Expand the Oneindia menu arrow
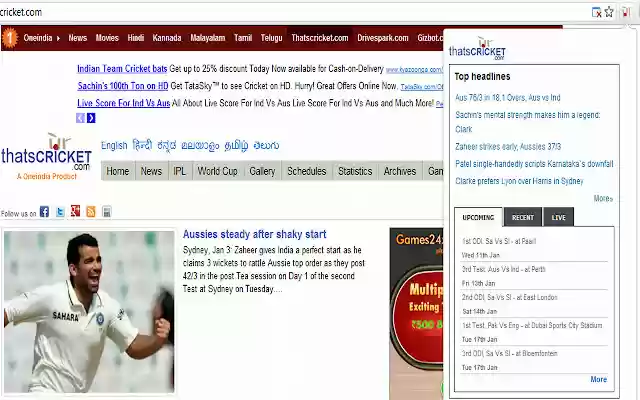This screenshot has width=640, height=400. [58, 38]
